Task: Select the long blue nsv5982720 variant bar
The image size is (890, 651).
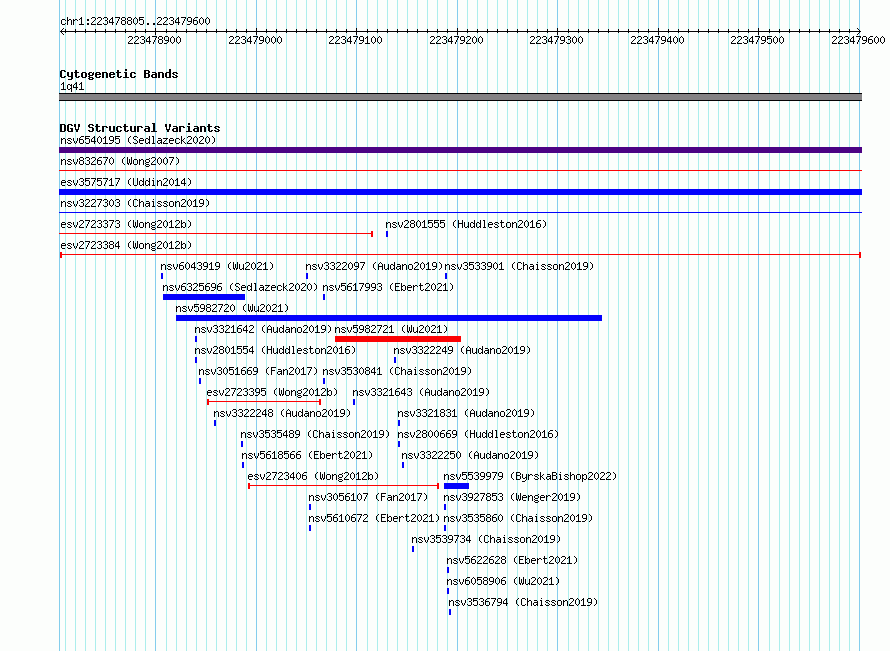Action: click(389, 318)
